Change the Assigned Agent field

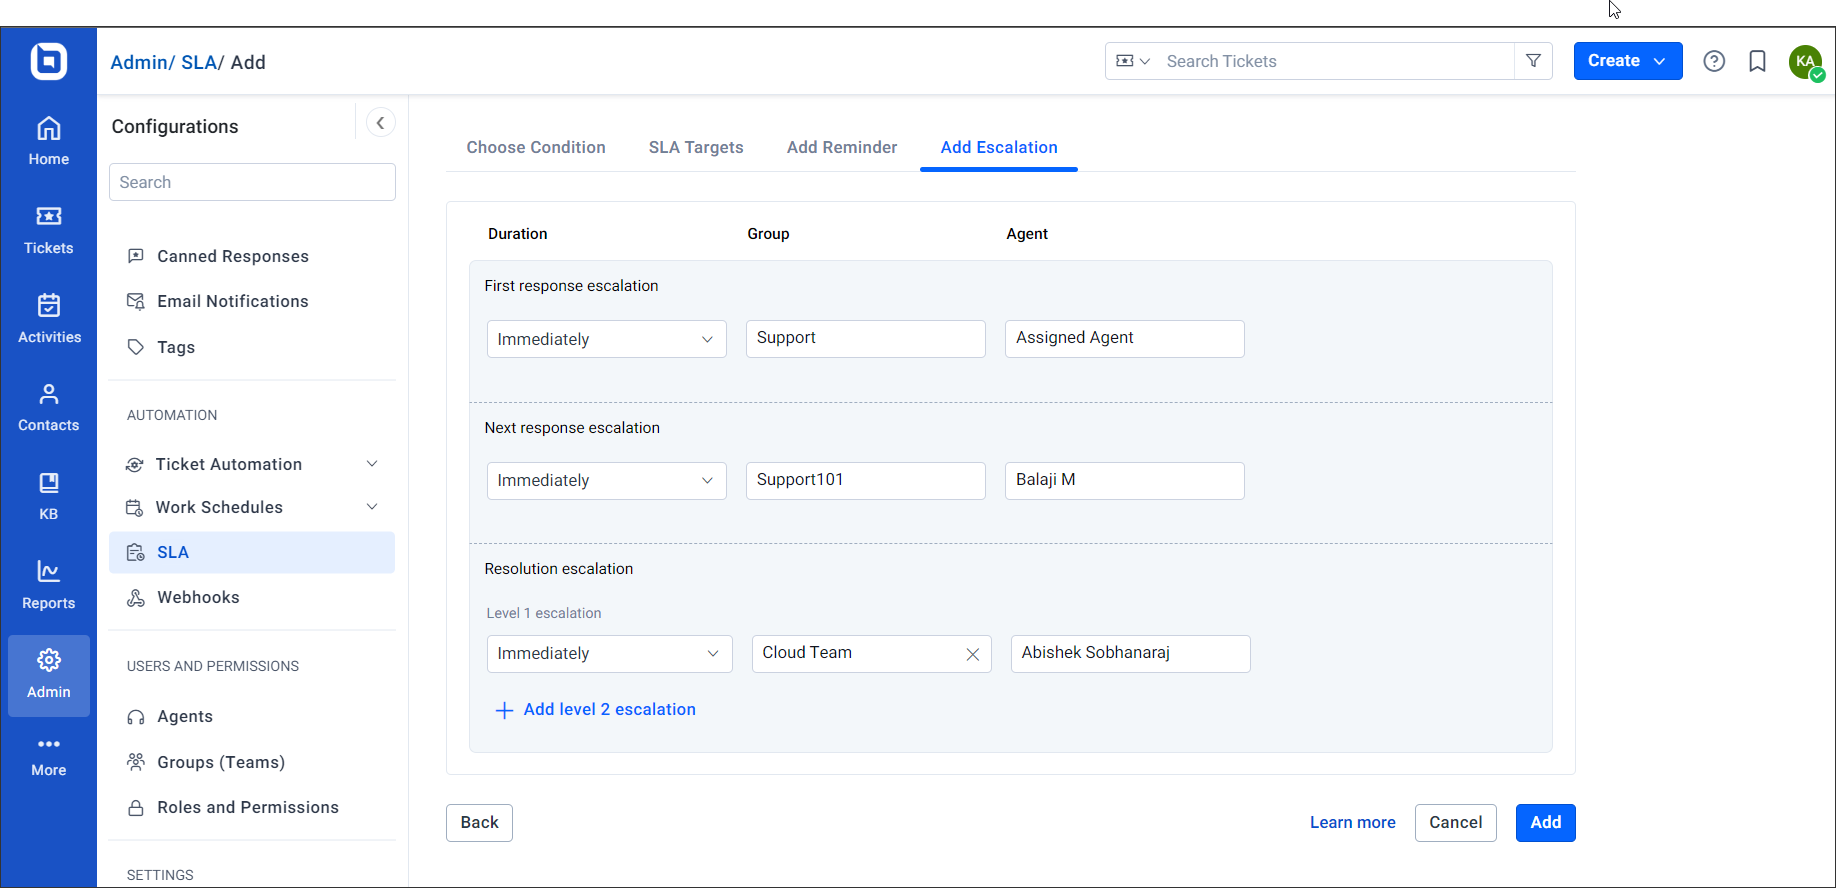click(1125, 339)
